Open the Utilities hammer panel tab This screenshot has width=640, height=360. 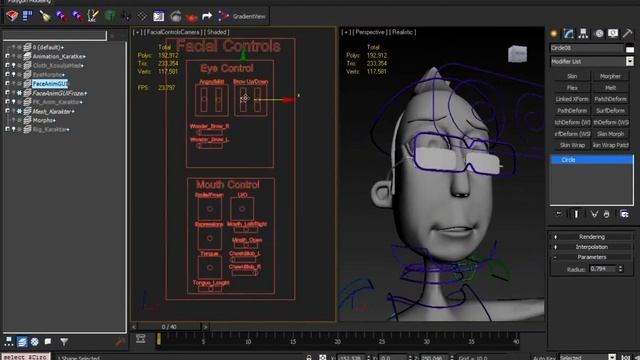coord(627,33)
